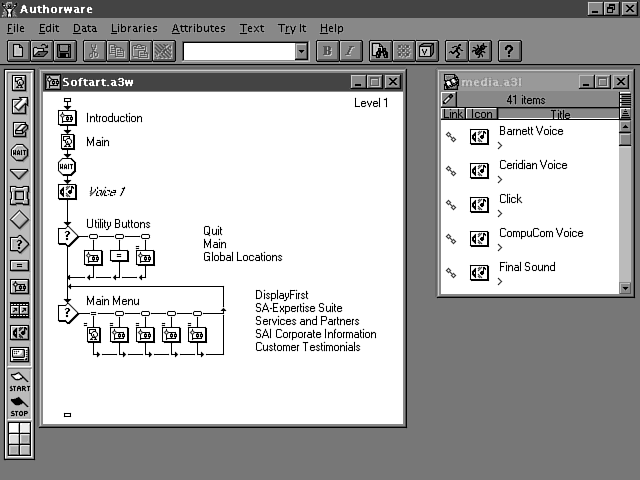Select the Video icon in the palette
This screenshot has height=480, width=640.
[x=19, y=354]
